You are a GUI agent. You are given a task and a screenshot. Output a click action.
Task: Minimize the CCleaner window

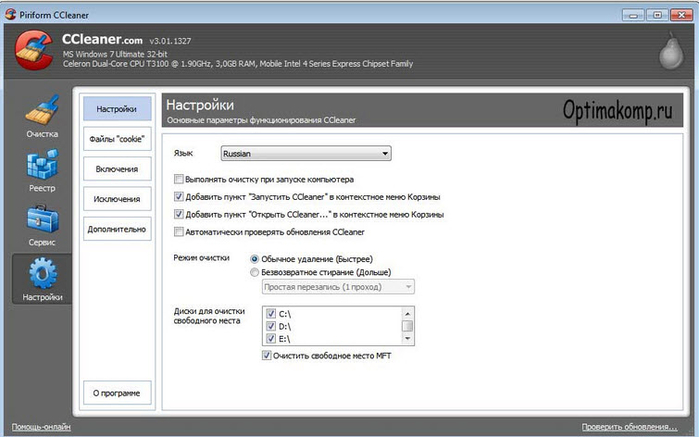pos(633,15)
